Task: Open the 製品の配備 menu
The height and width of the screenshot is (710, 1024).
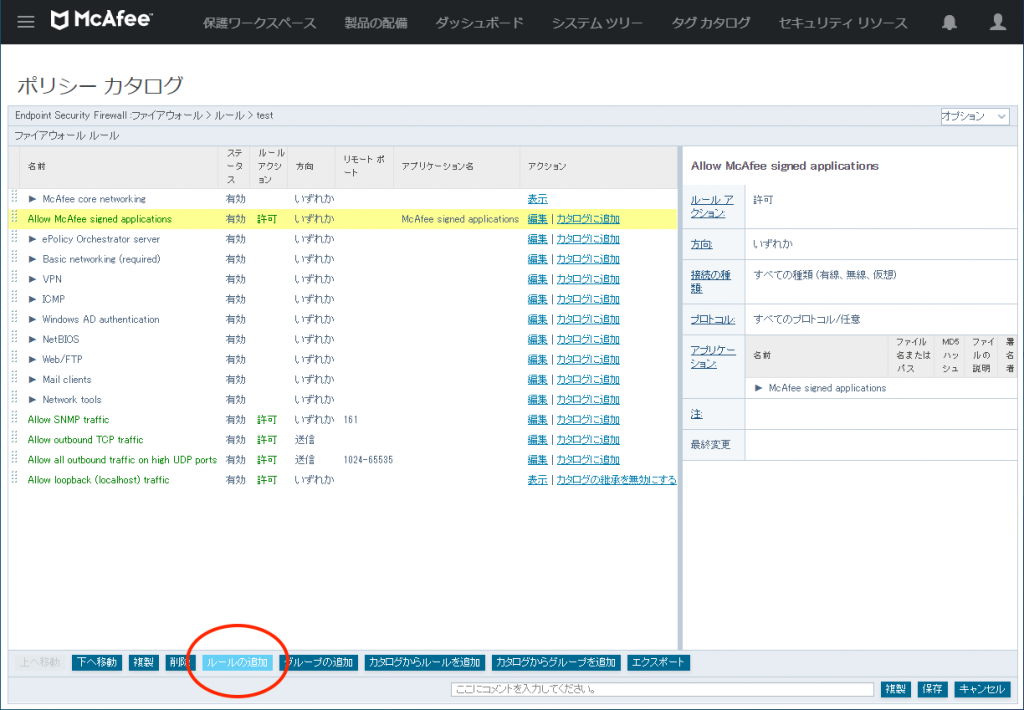Action: [376, 23]
